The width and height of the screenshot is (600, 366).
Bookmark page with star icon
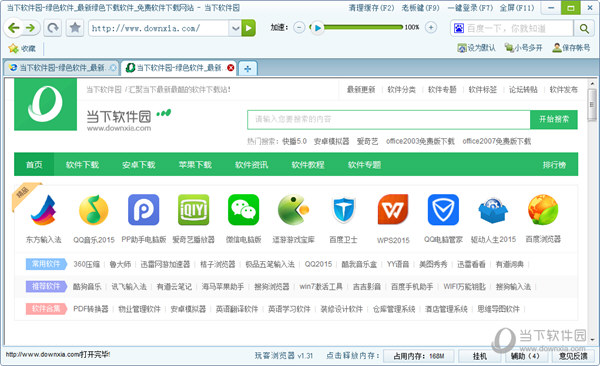75,28
